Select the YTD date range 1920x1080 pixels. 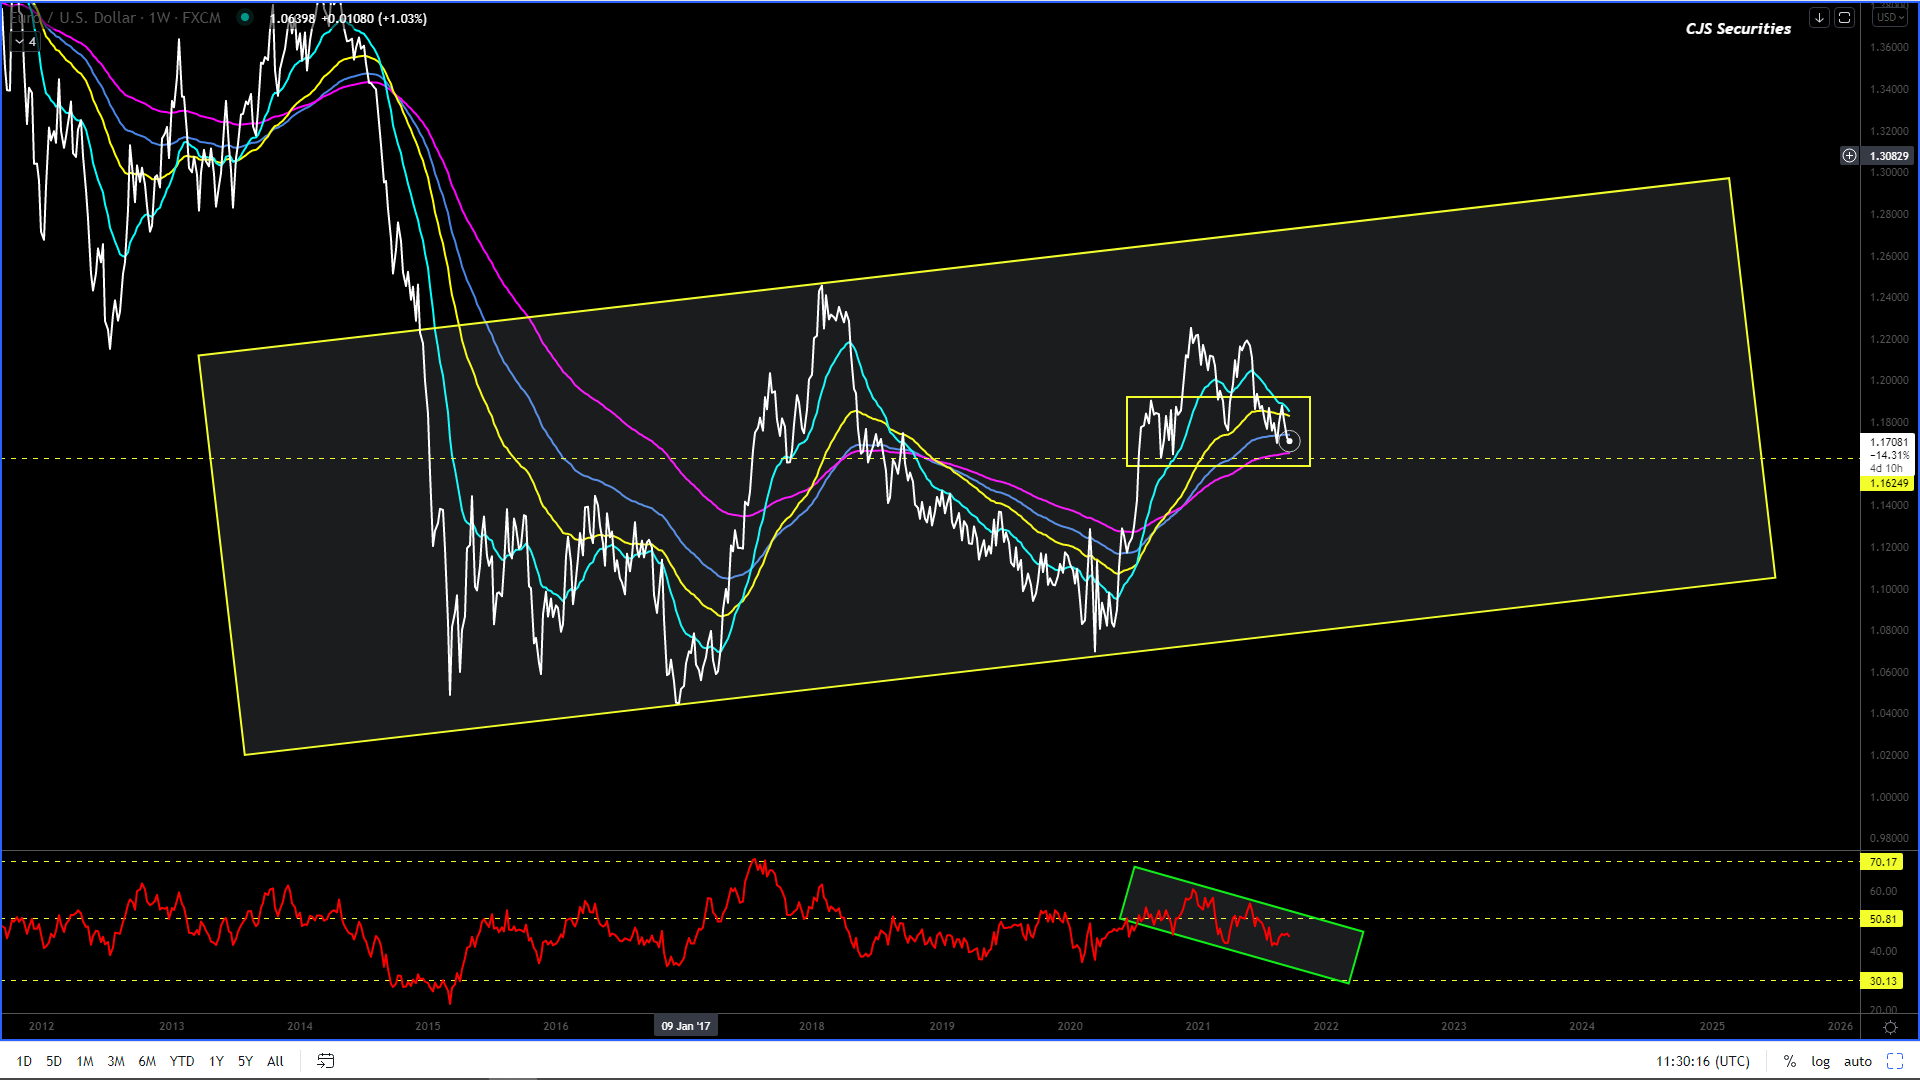(x=181, y=1061)
